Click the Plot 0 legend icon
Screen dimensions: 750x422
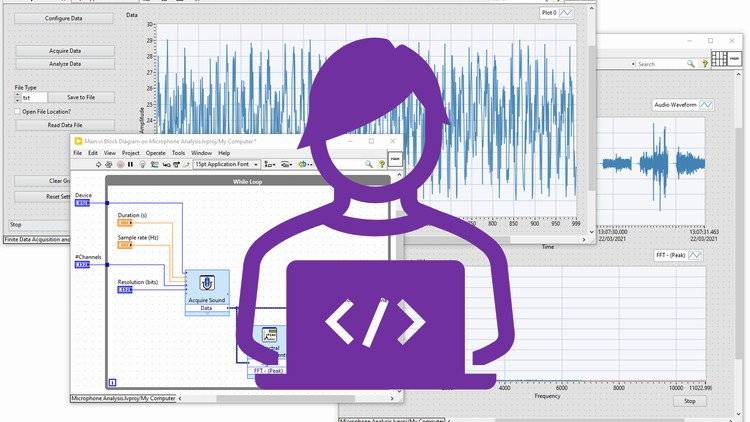pyautogui.click(x=566, y=13)
